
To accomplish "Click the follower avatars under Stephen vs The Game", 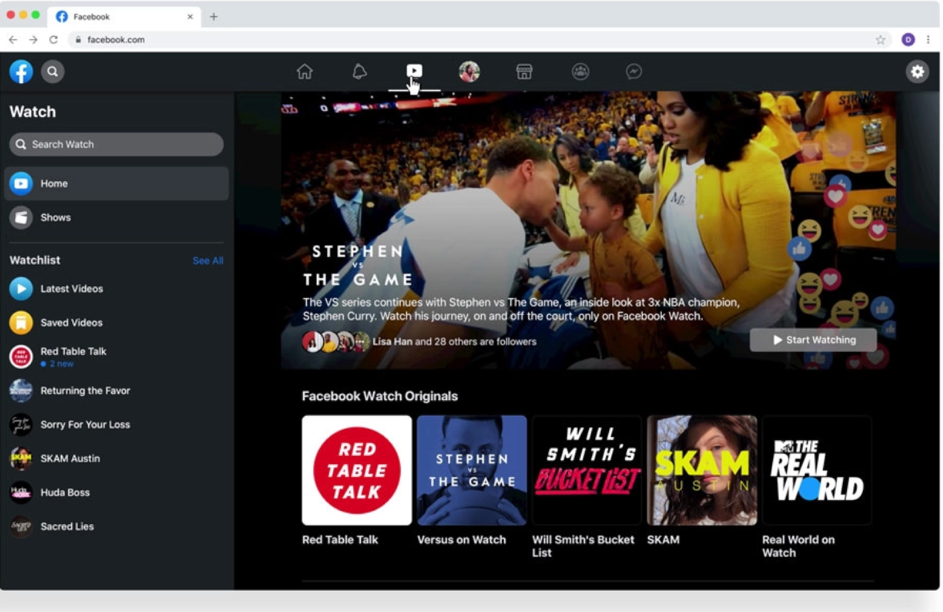I will [x=336, y=341].
